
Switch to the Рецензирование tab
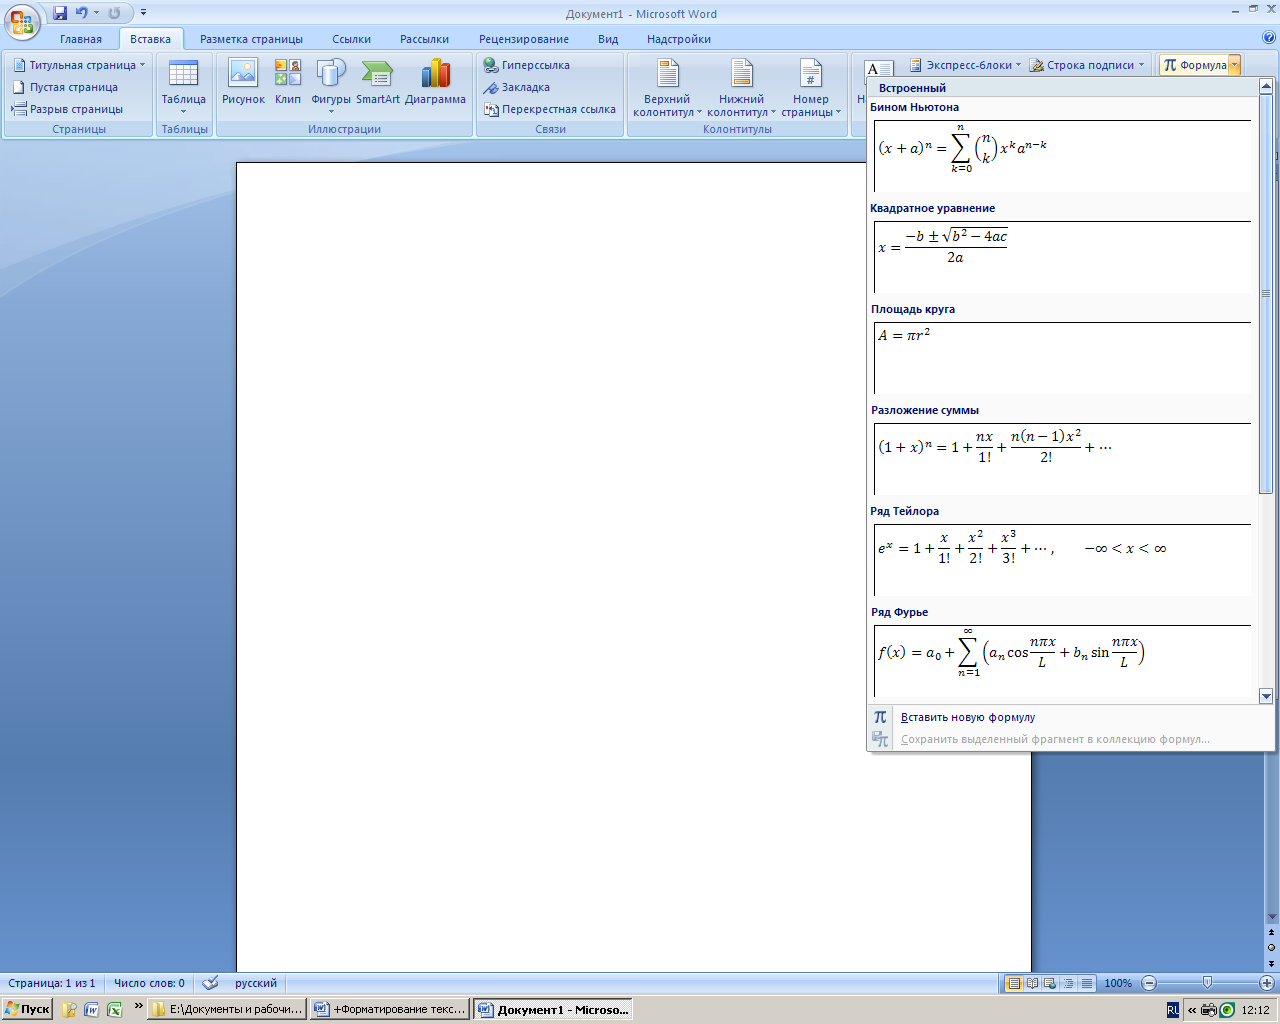tap(524, 39)
